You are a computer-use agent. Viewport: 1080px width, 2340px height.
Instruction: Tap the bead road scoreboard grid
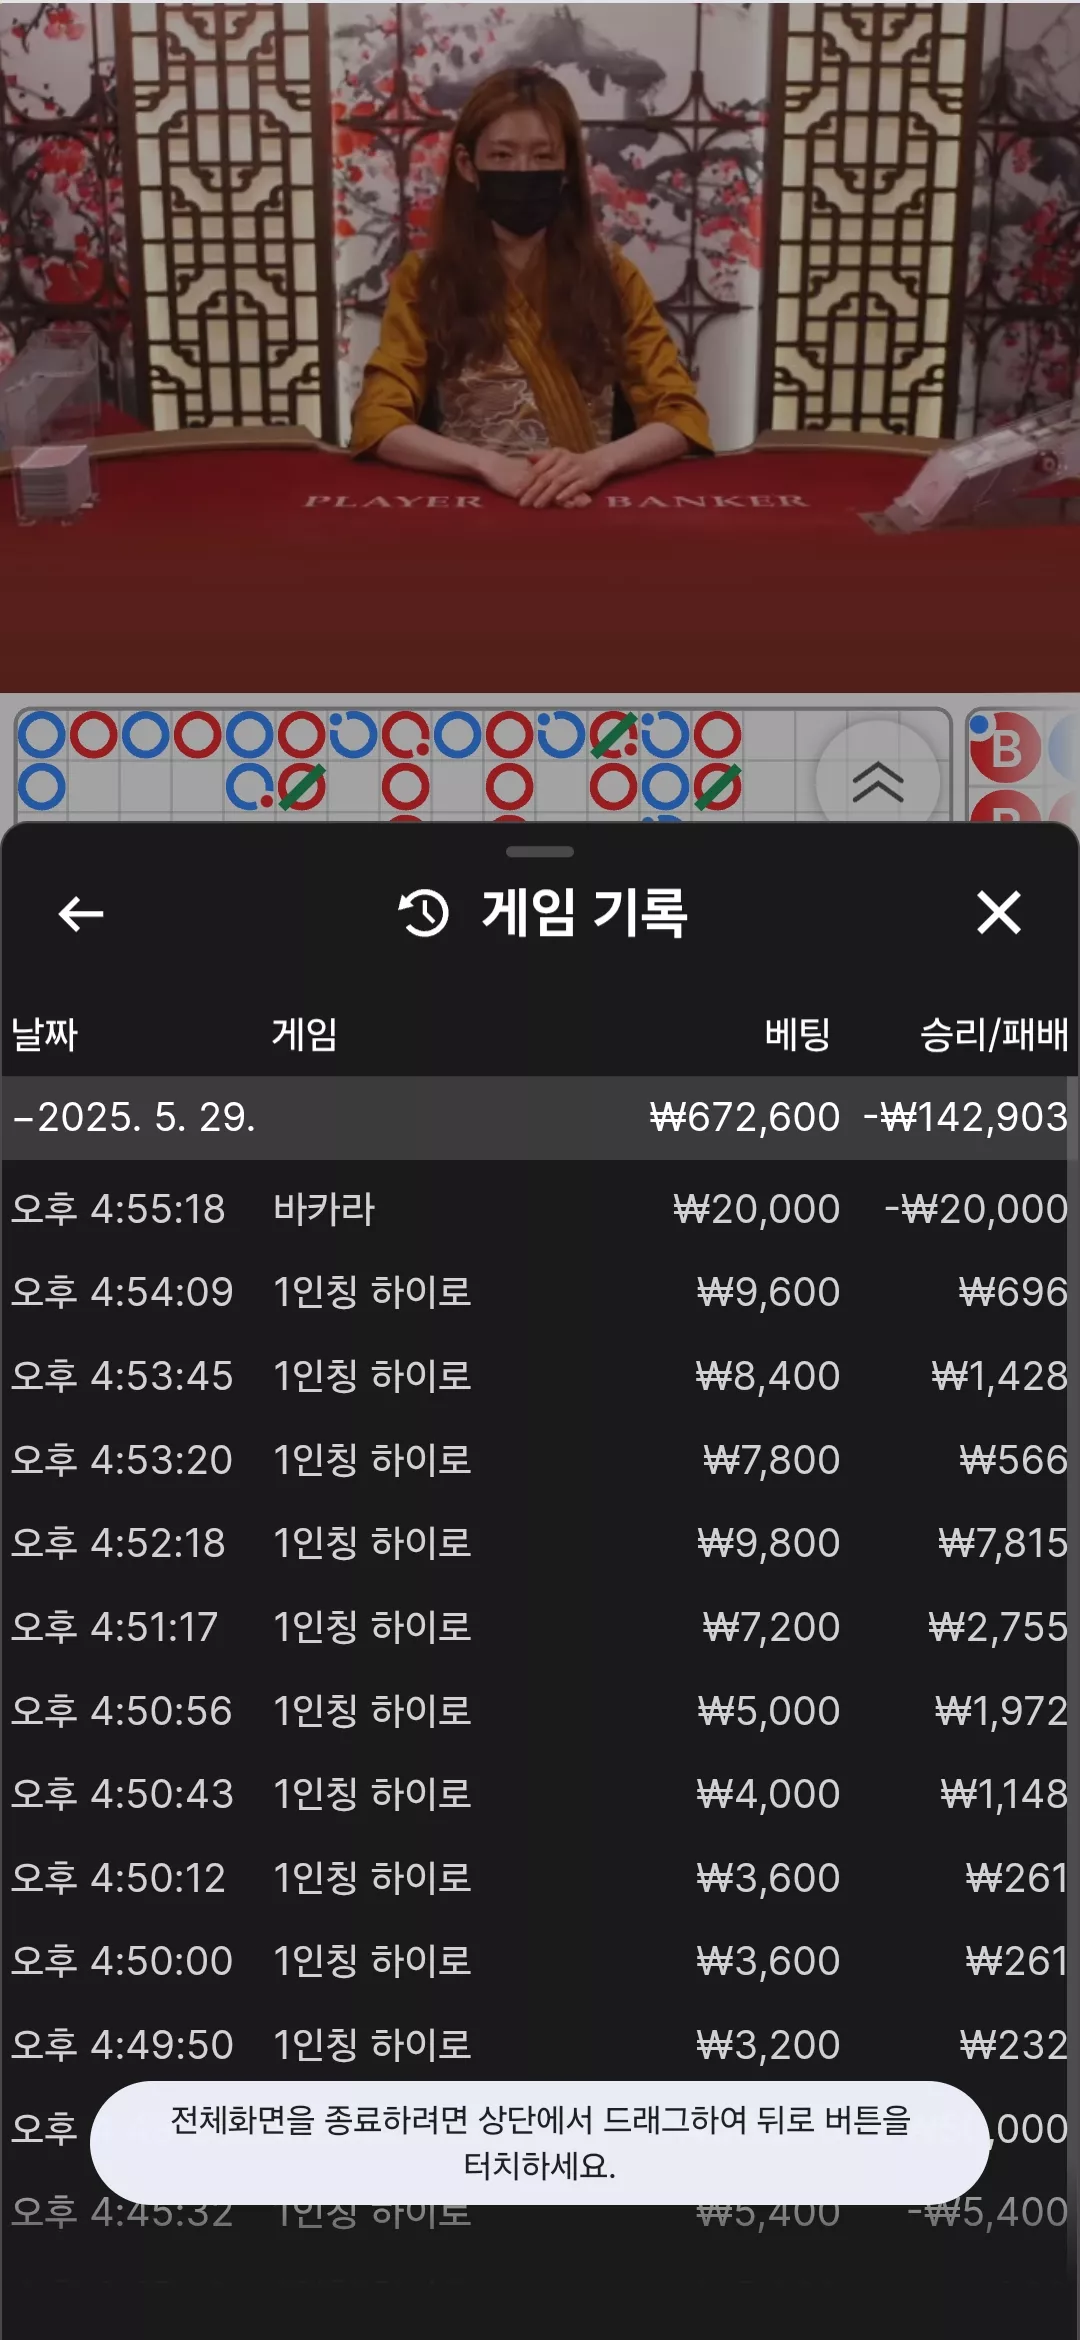pyautogui.click(x=482, y=764)
